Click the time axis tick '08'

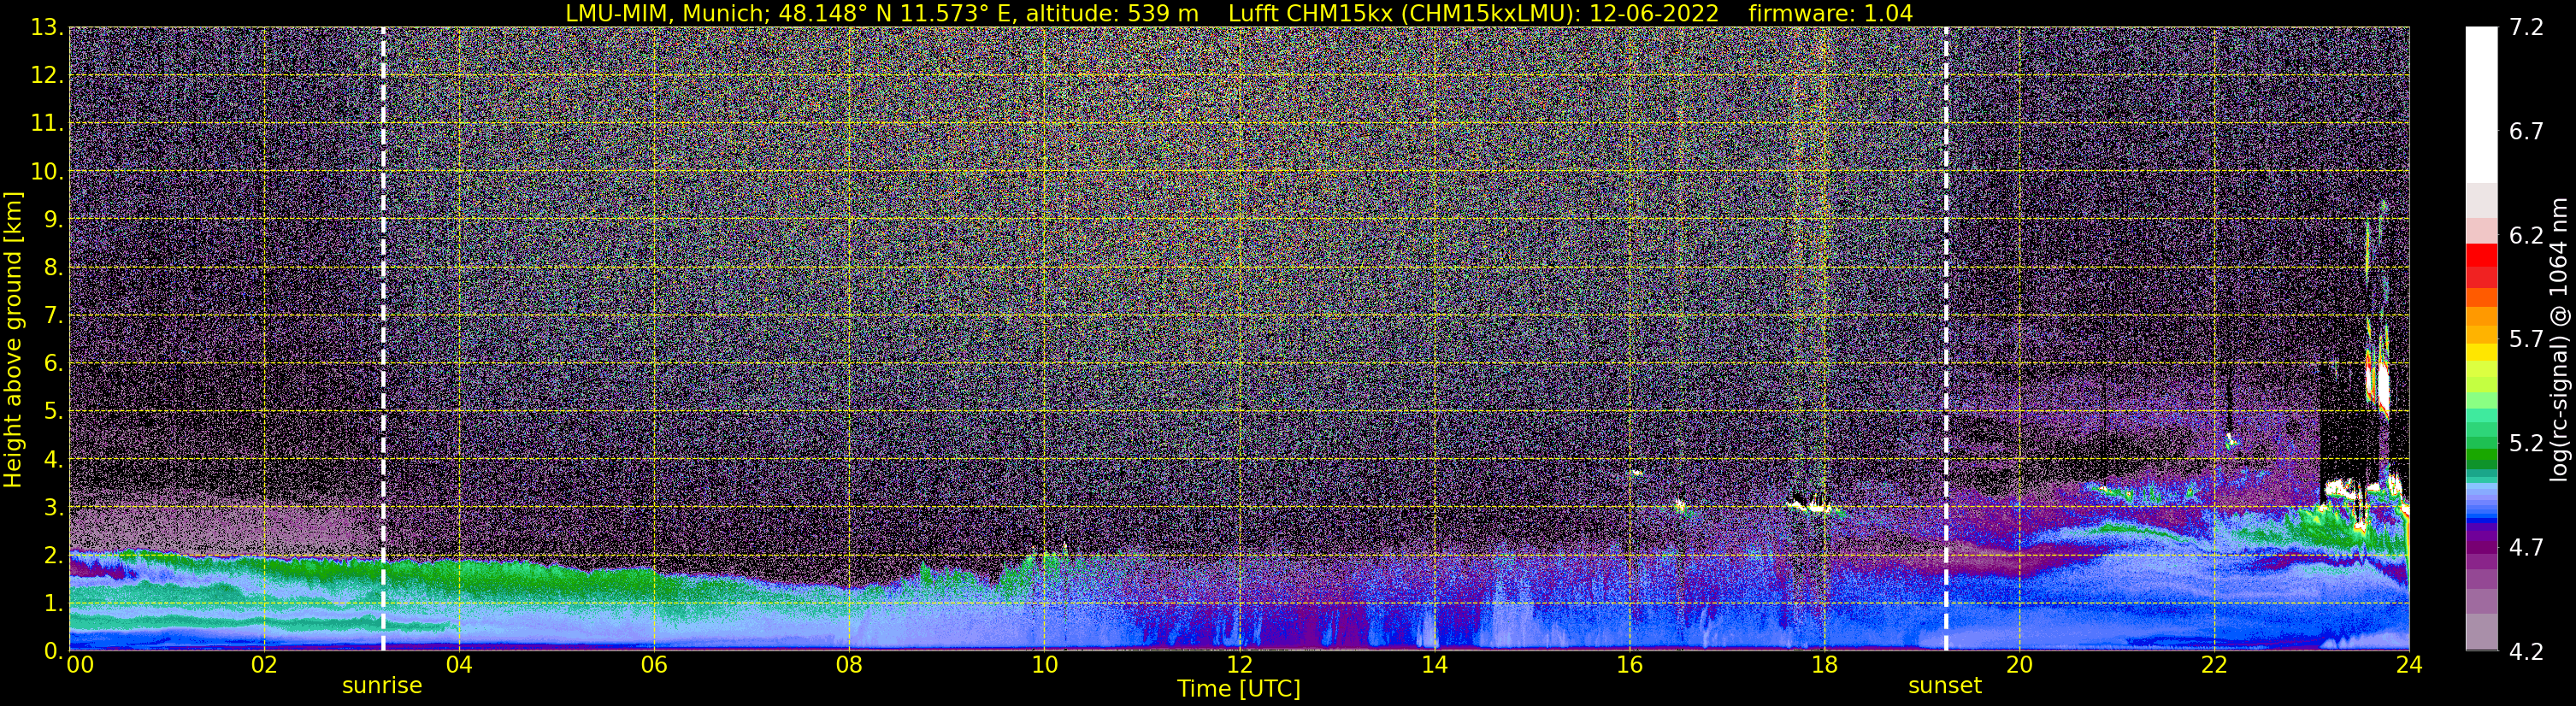point(849,665)
